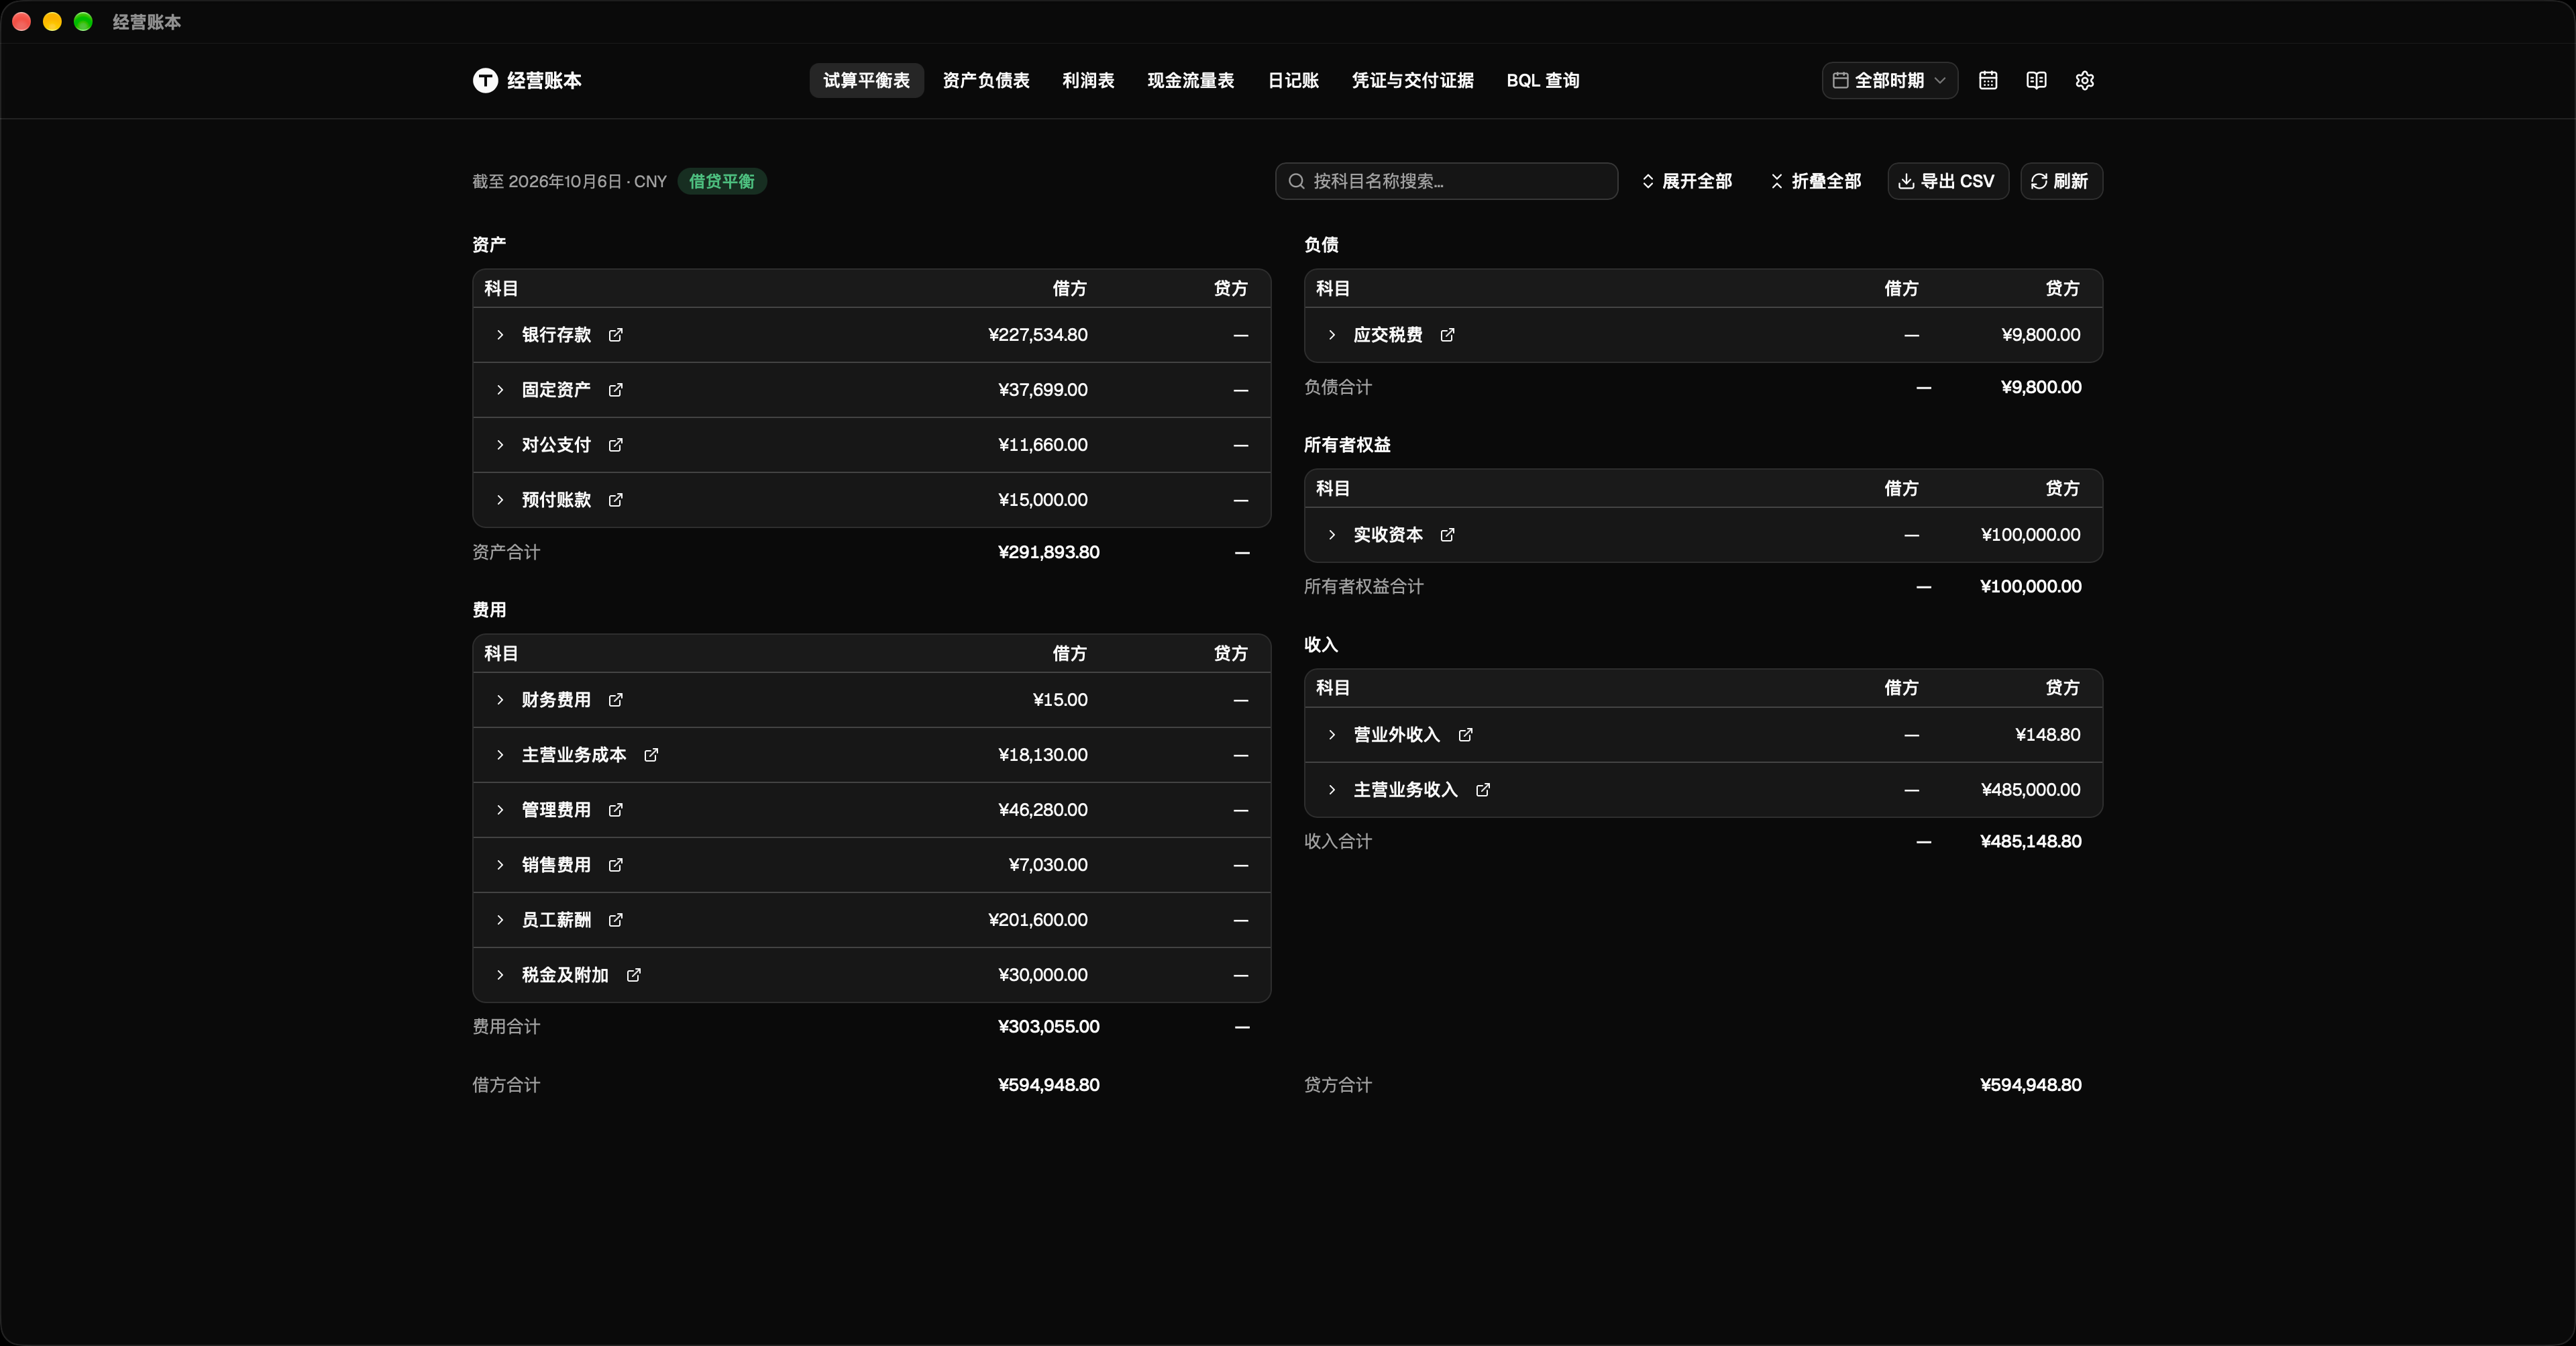Click the 折叠全部 button
The width and height of the screenshot is (2576, 1346).
(x=1816, y=181)
